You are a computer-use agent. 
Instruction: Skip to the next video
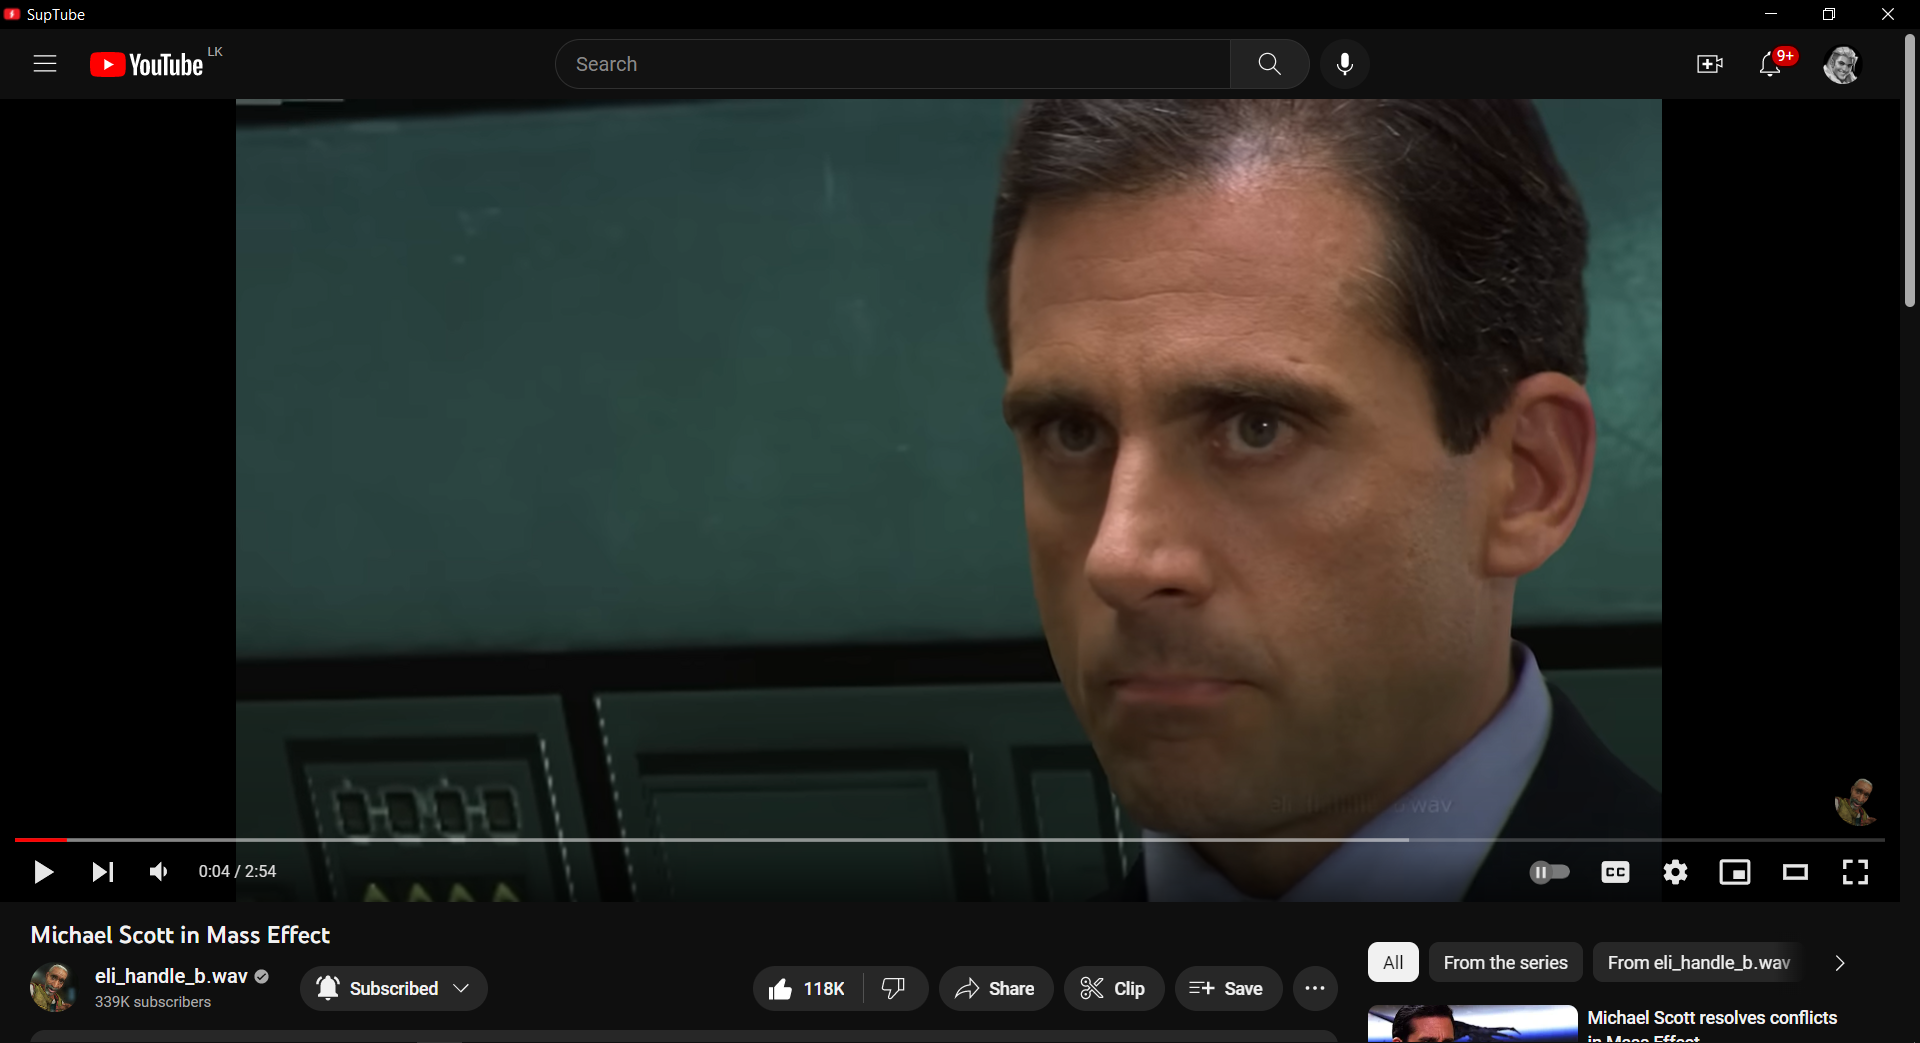coord(102,872)
